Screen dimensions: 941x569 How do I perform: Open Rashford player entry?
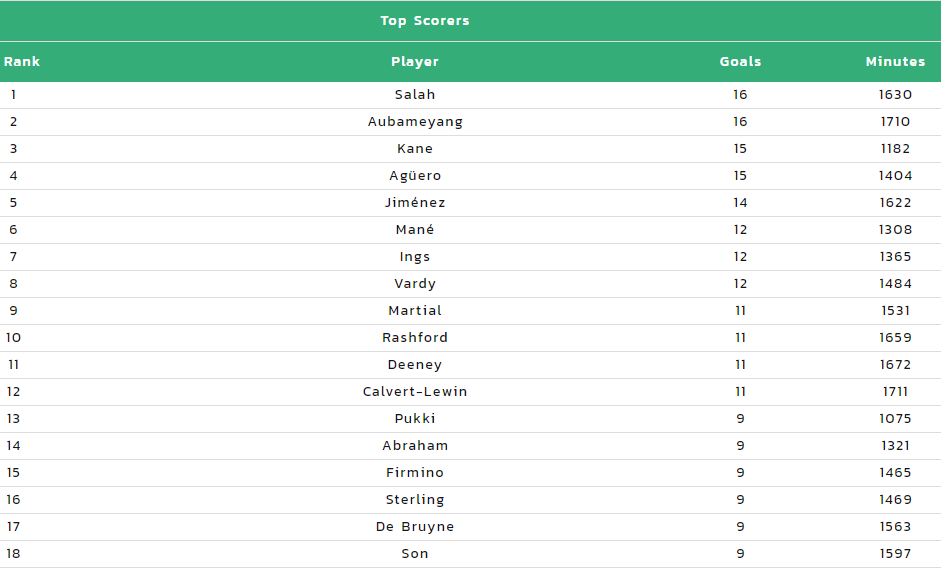coord(415,337)
